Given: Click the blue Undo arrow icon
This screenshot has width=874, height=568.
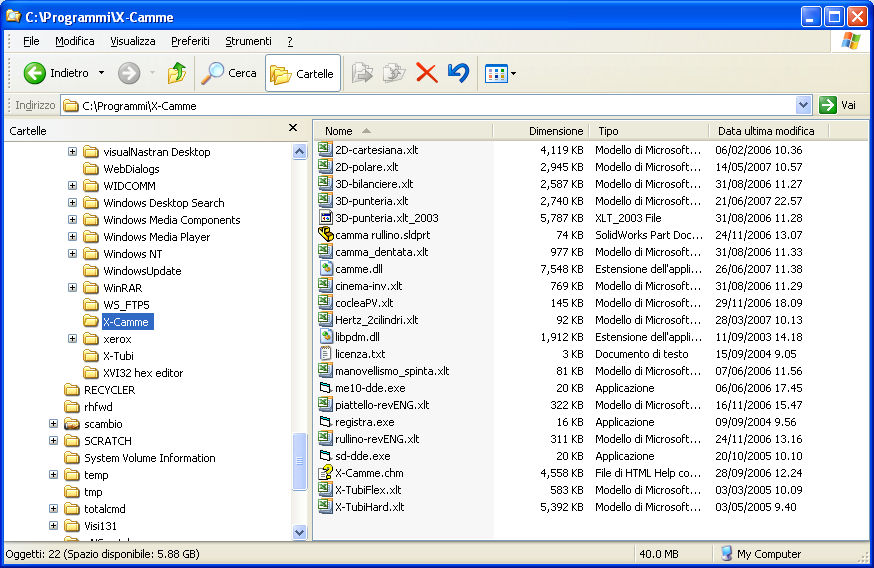Looking at the screenshot, I should point(458,73).
